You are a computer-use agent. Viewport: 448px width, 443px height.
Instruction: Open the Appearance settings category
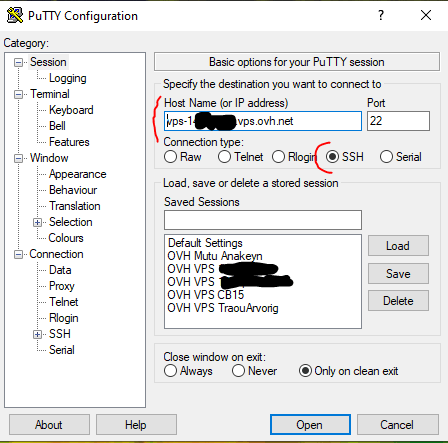pyautogui.click(x=78, y=174)
